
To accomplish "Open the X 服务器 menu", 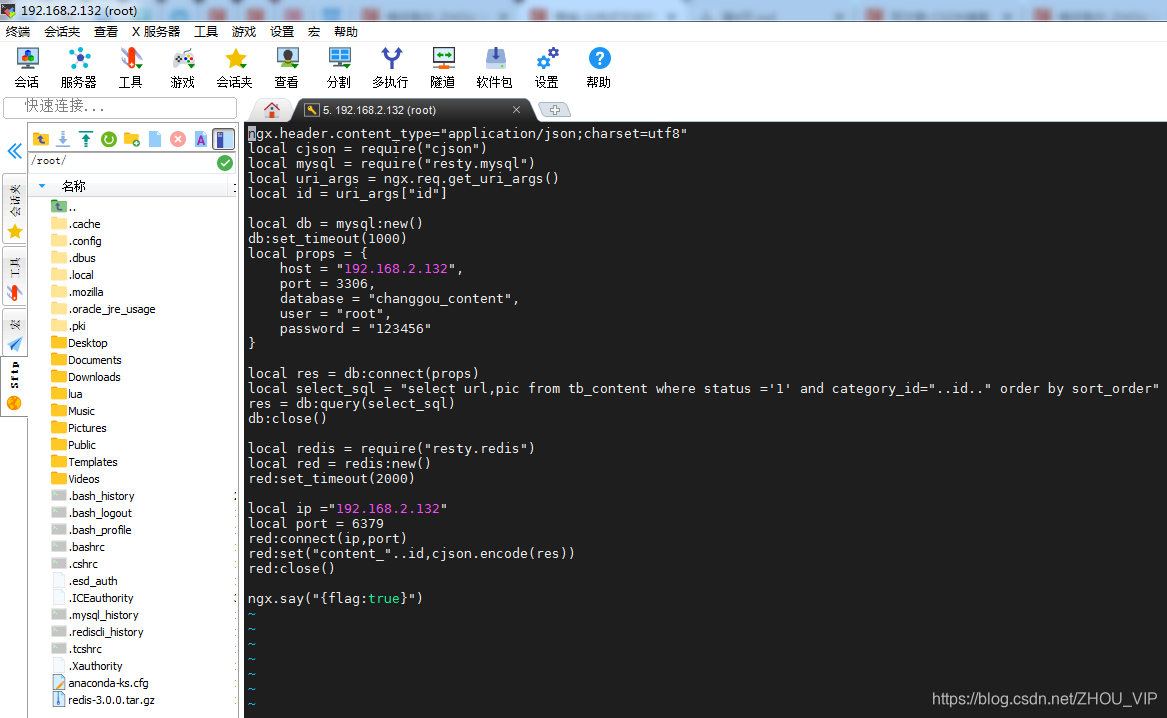I will point(156,31).
